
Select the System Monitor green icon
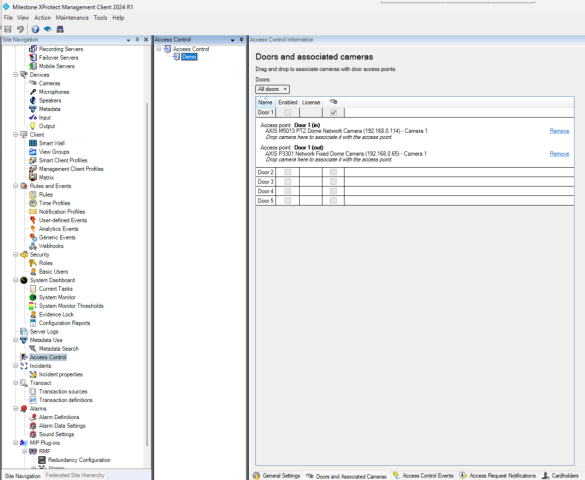click(33, 297)
